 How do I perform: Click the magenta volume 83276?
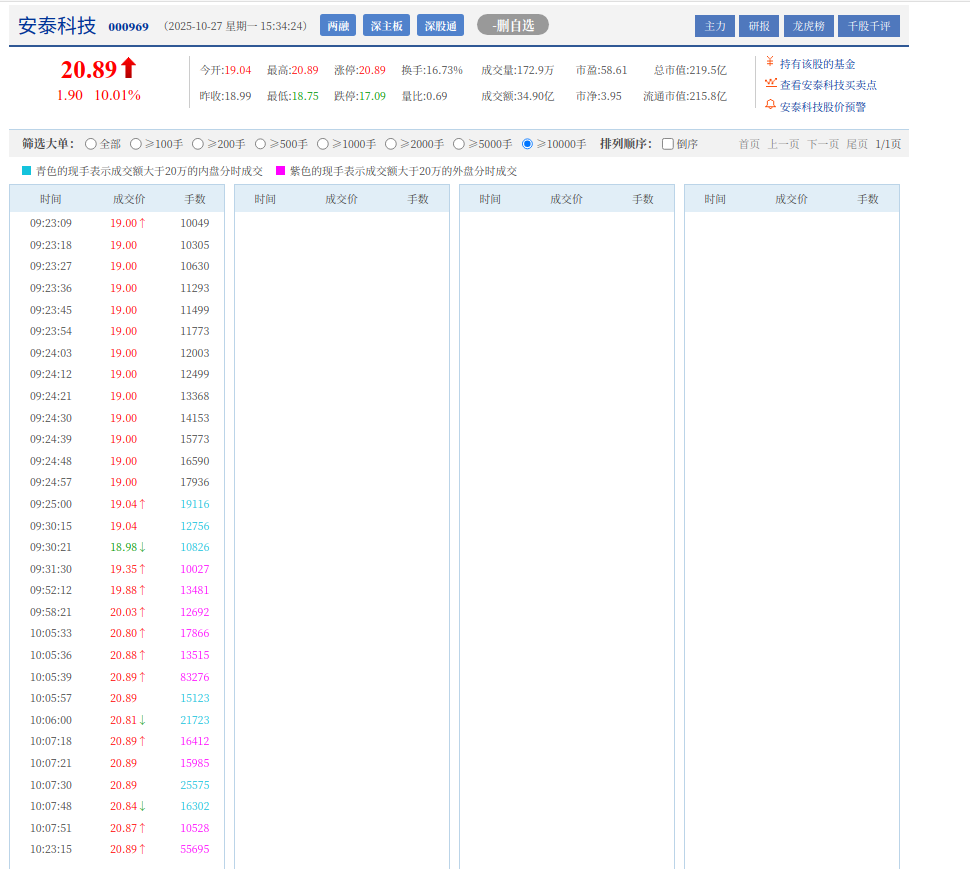(195, 677)
